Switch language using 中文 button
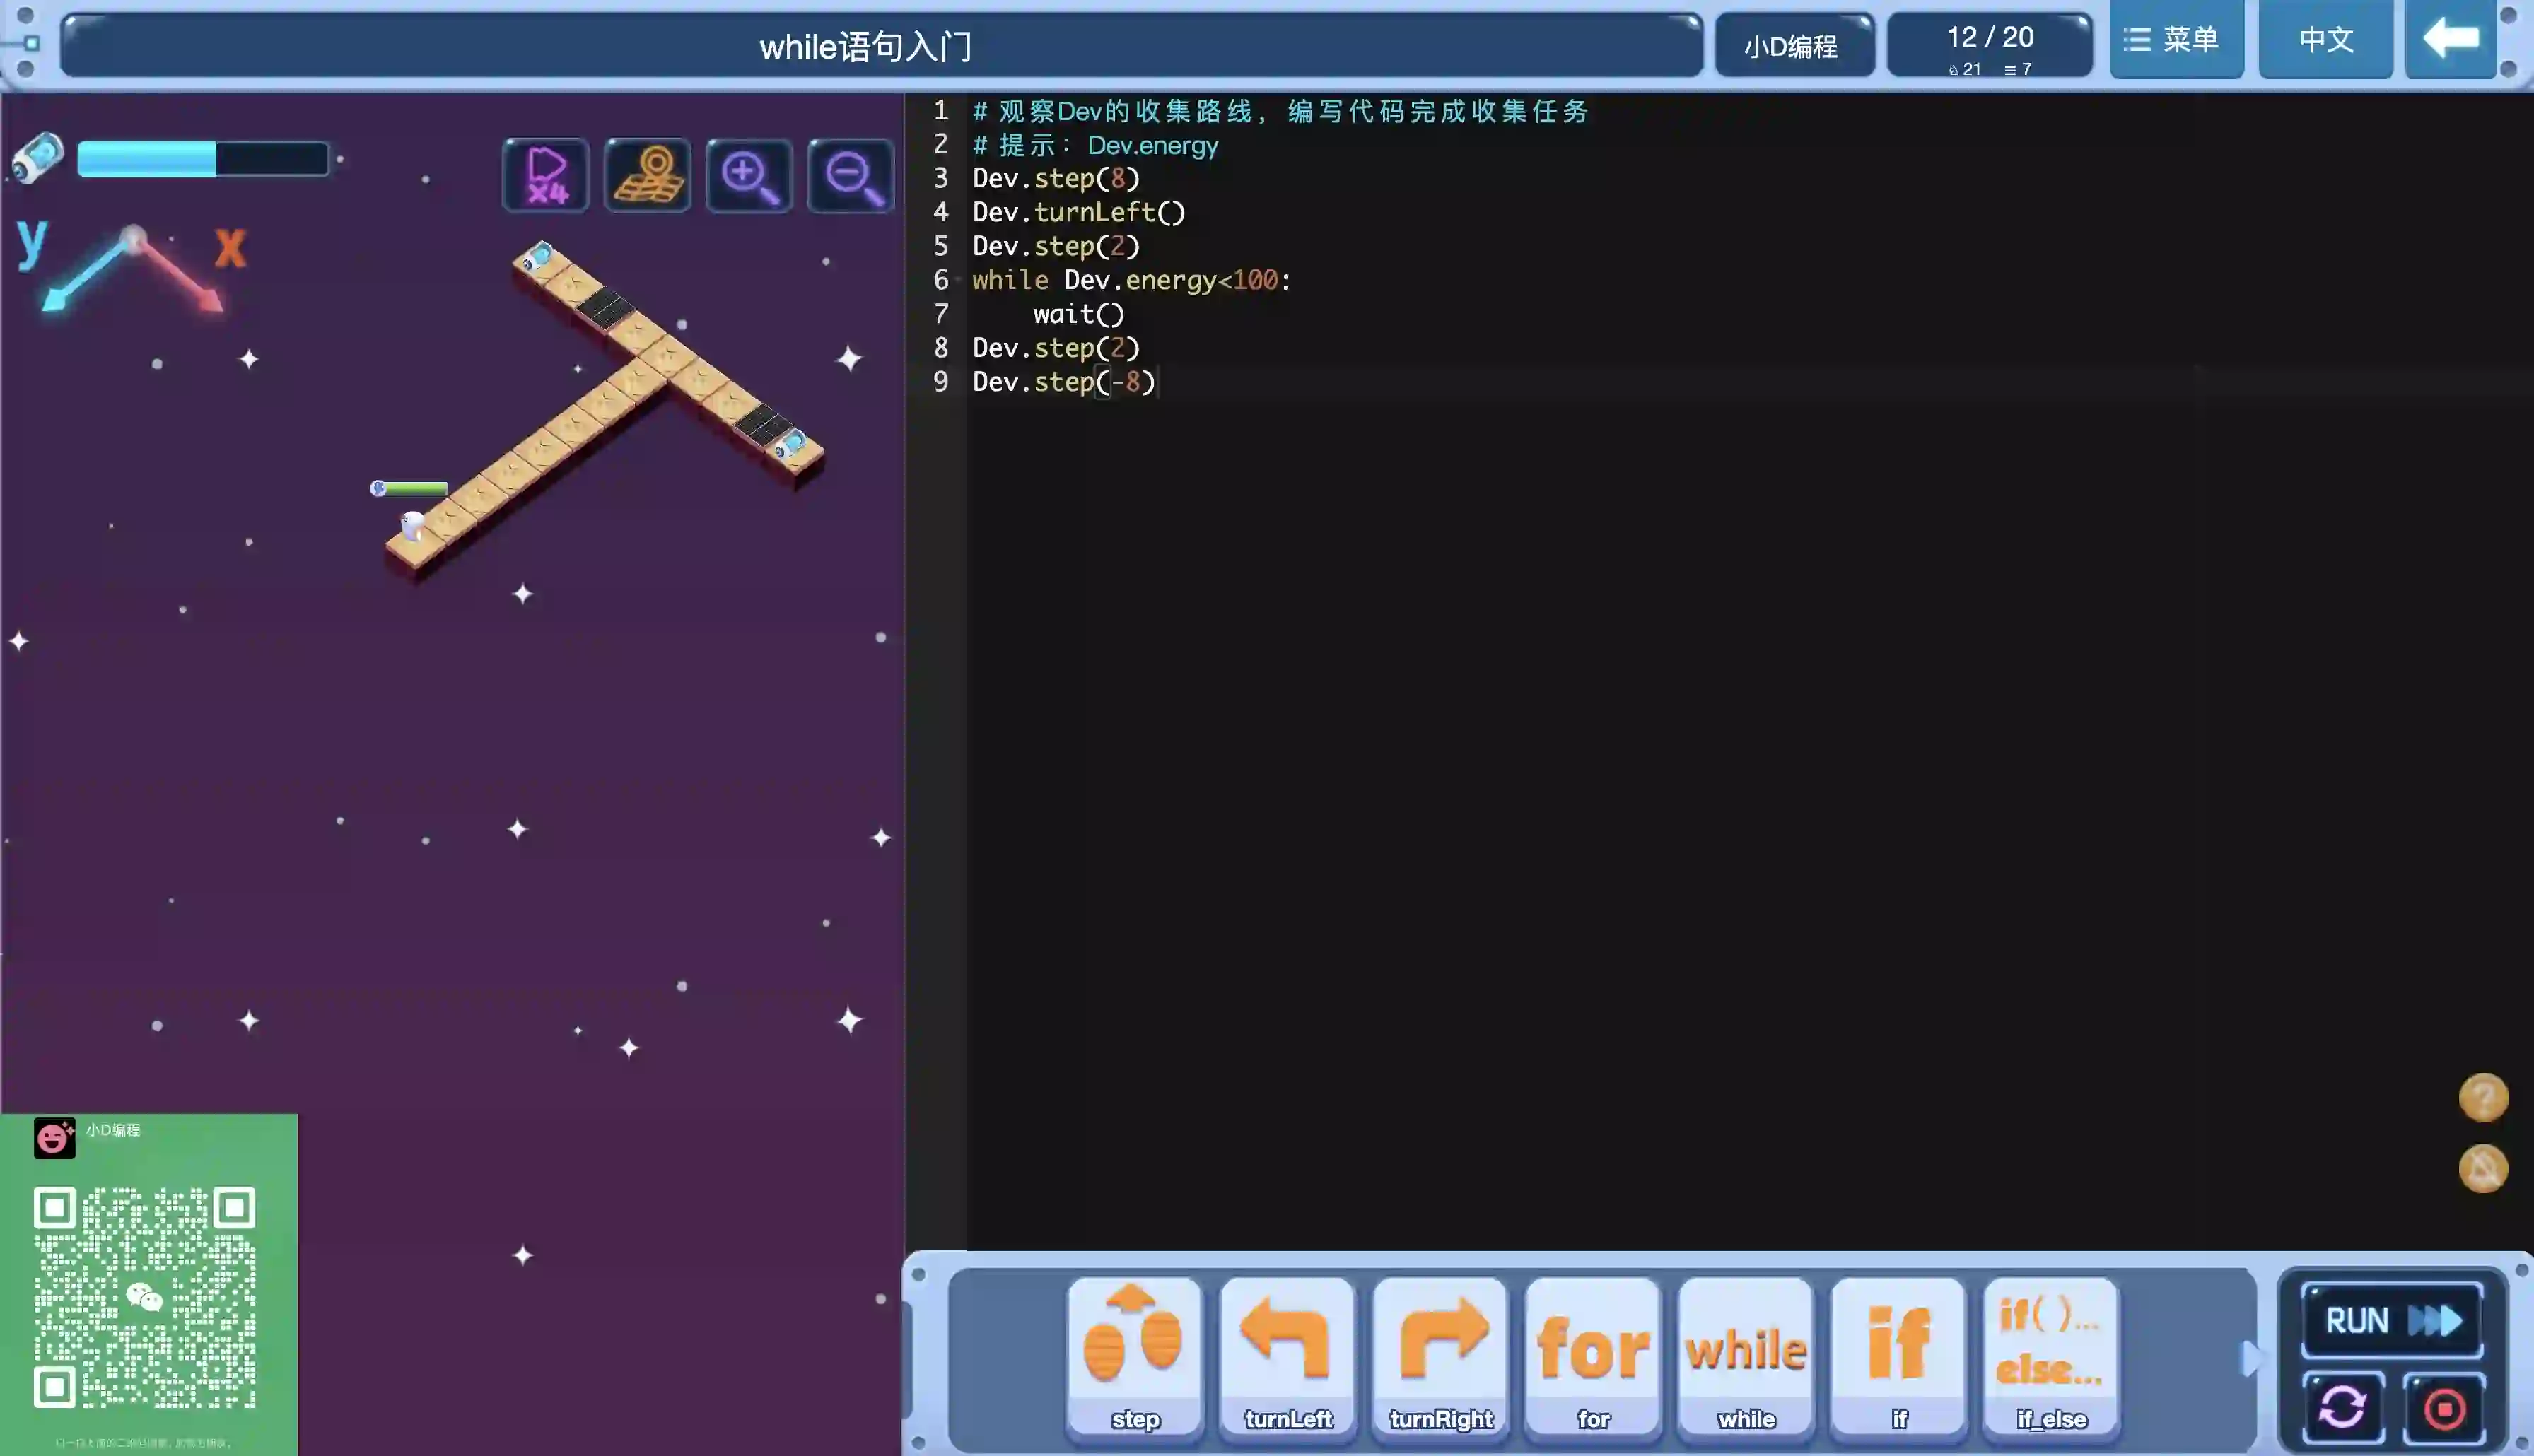Viewport: 2534px width, 1456px height. point(2325,40)
